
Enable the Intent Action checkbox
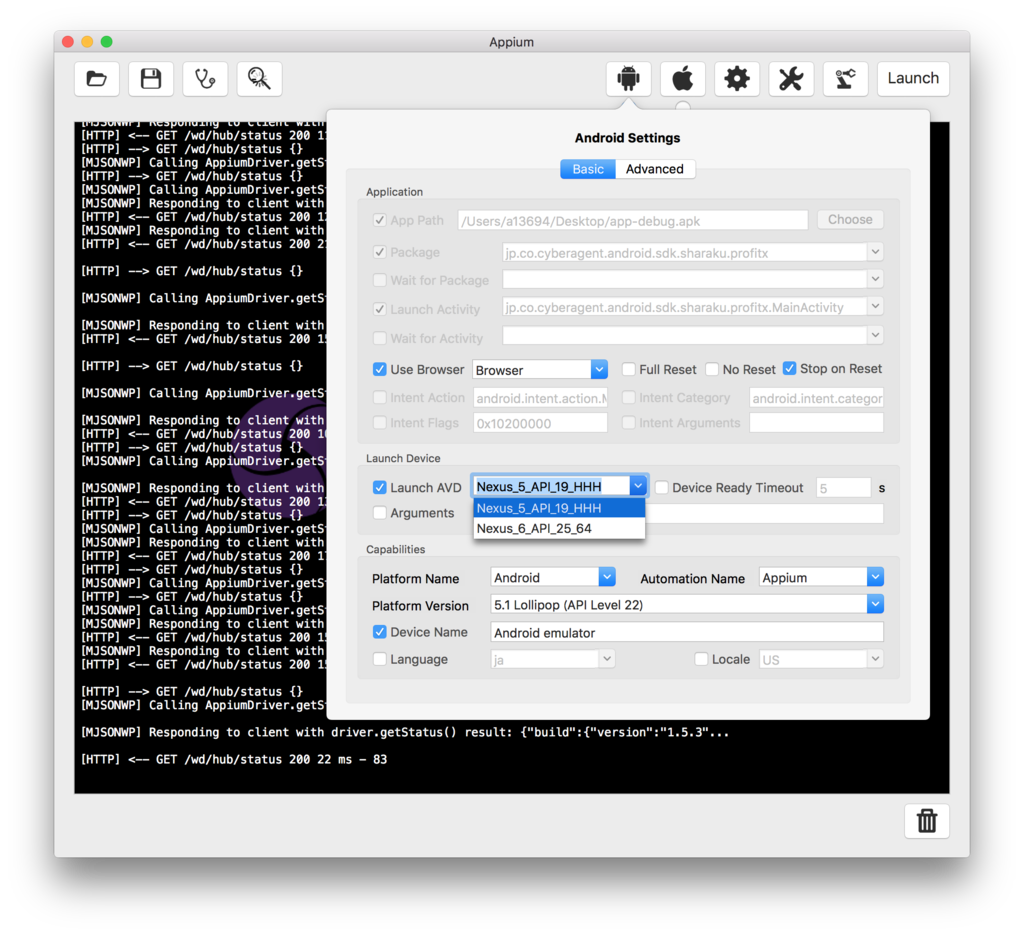379,397
